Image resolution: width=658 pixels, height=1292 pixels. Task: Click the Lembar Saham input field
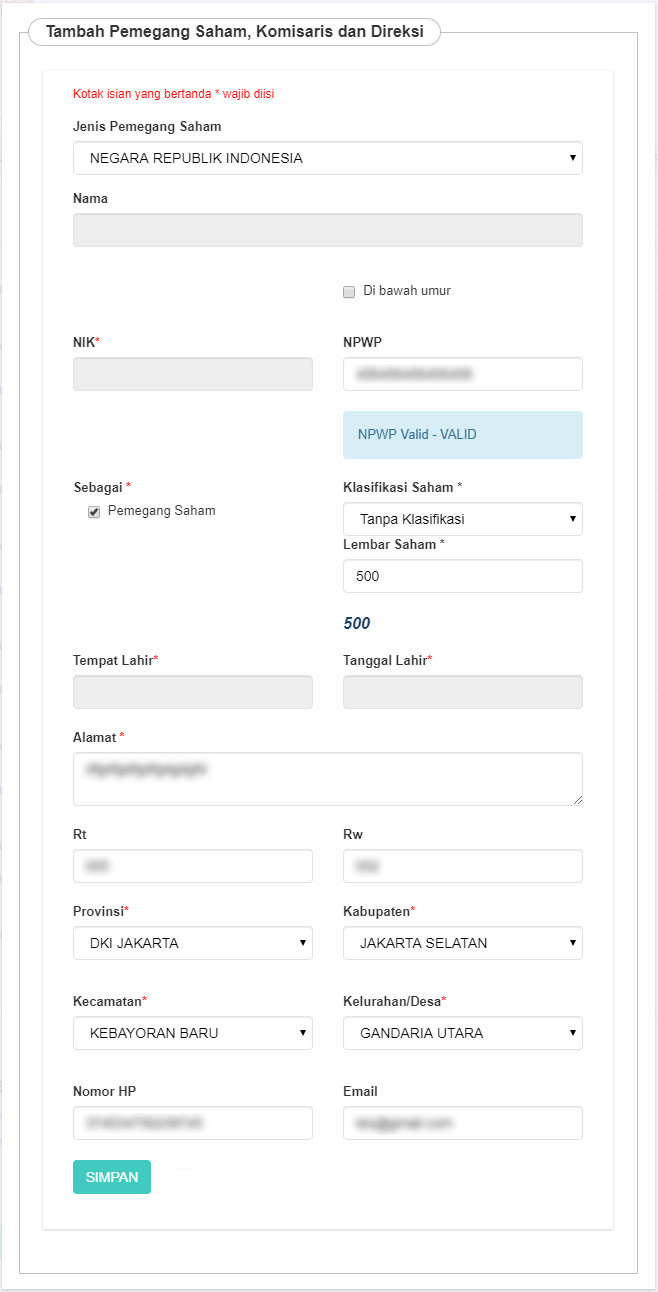(462, 576)
